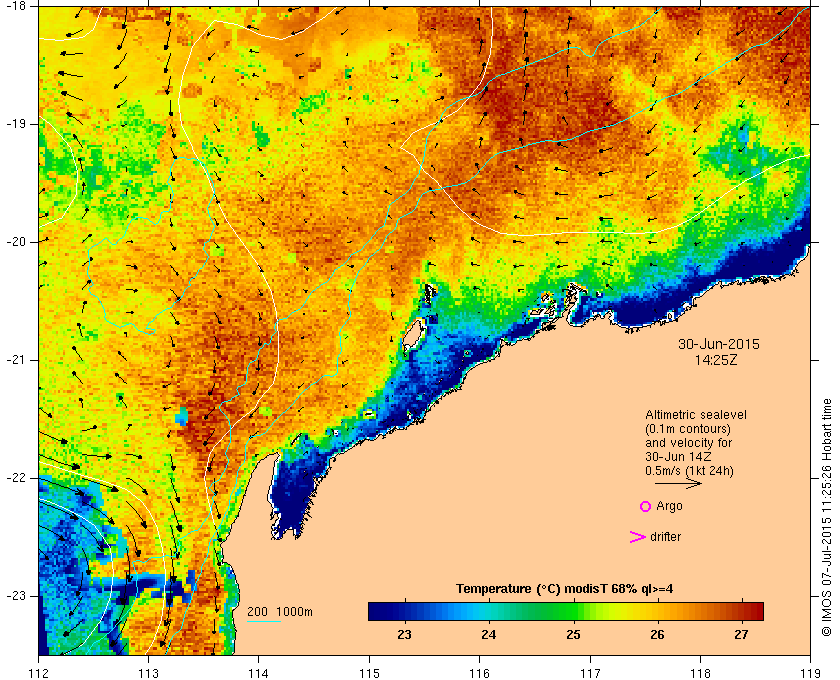Click the Temperature (°C) modisT colorbar title

pyautogui.click(x=565, y=589)
